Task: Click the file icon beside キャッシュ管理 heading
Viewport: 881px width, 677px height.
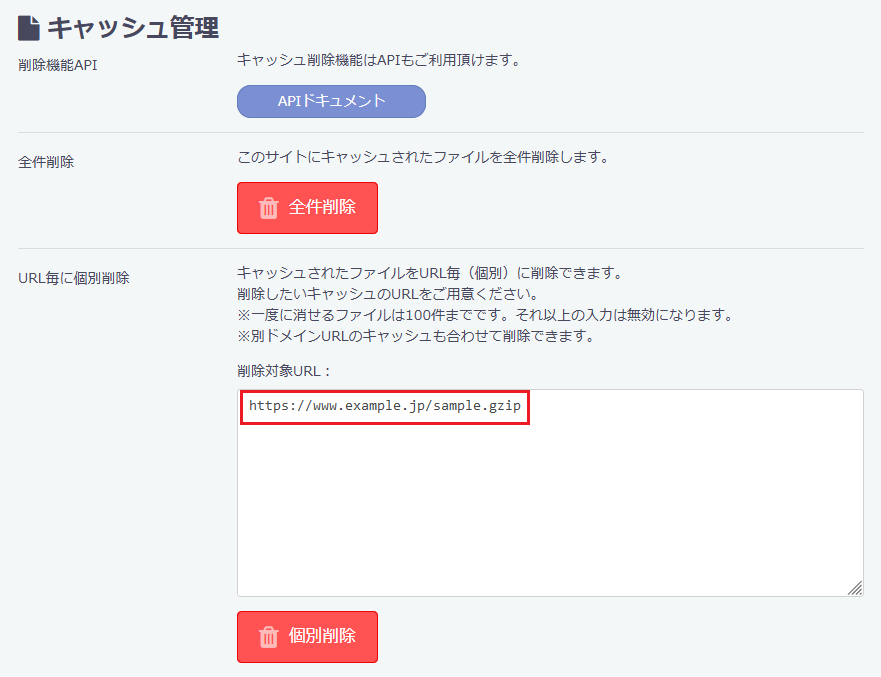Action: click(x=29, y=26)
